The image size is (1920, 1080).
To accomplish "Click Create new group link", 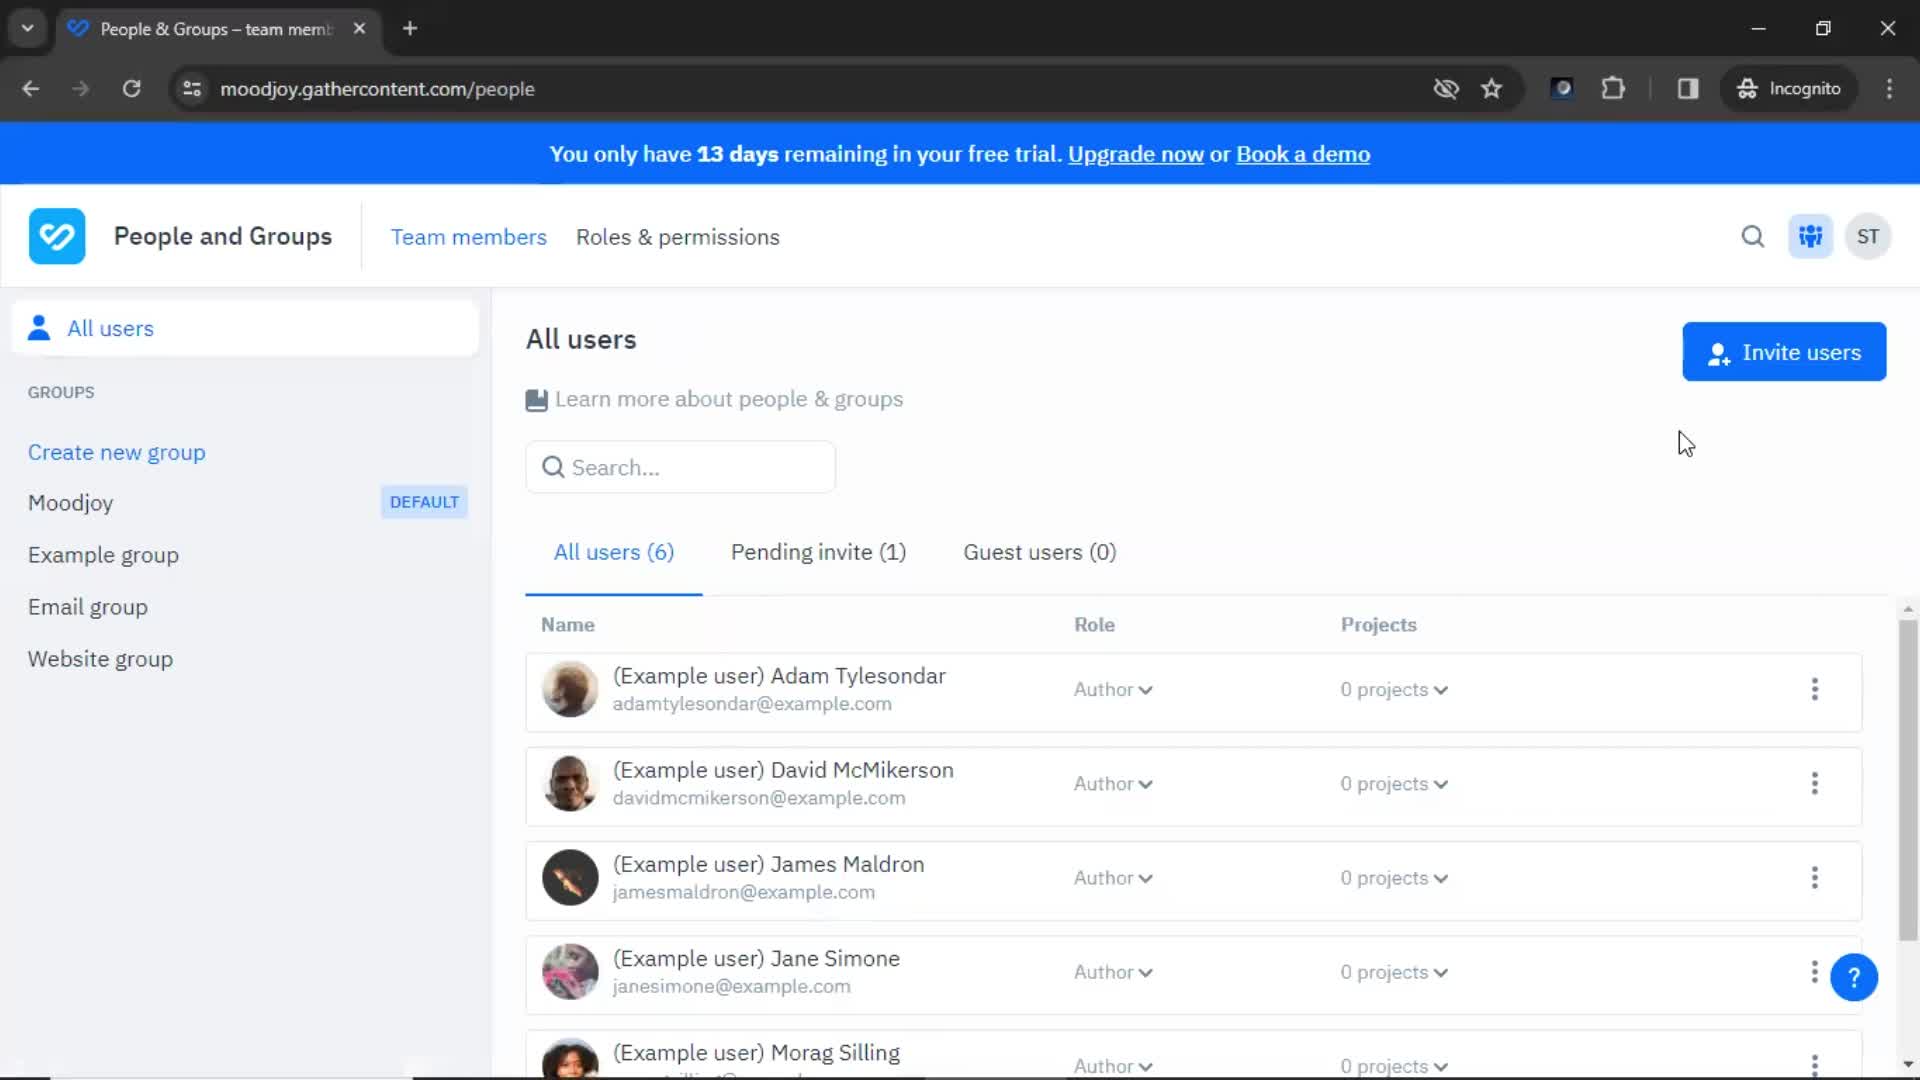I will coord(116,451).
